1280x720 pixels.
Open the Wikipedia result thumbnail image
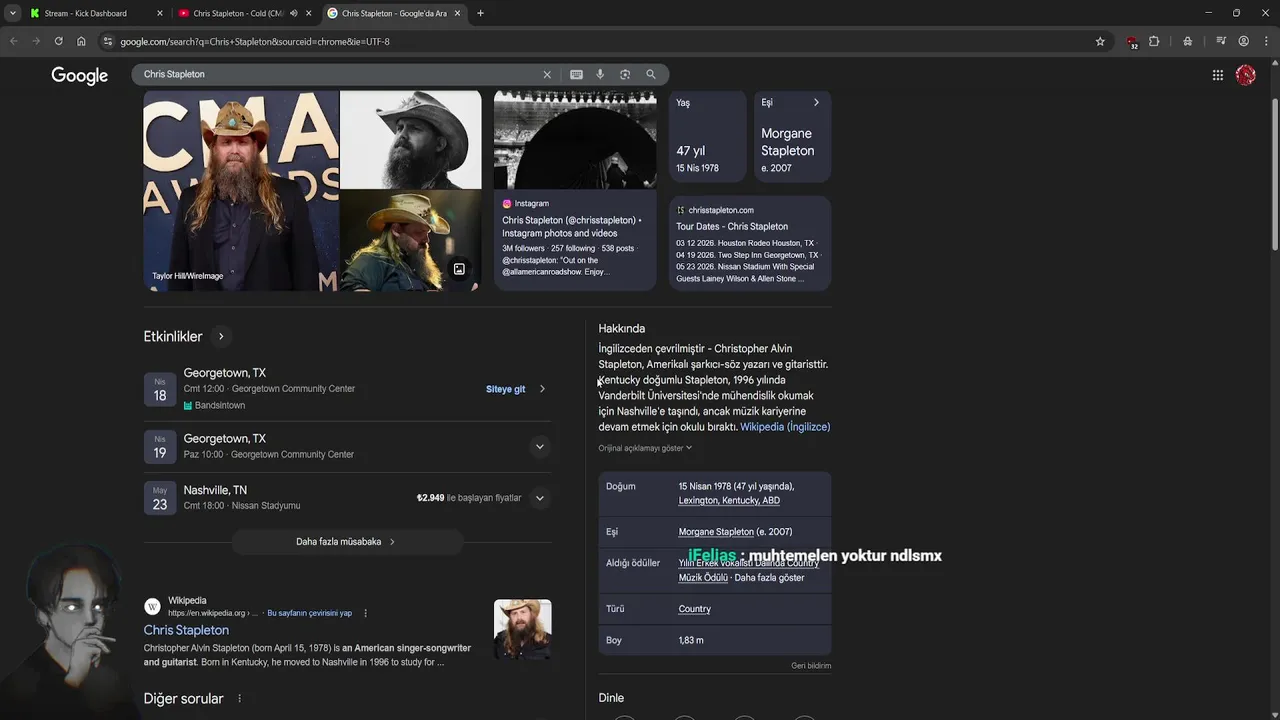tap(522, 630)
